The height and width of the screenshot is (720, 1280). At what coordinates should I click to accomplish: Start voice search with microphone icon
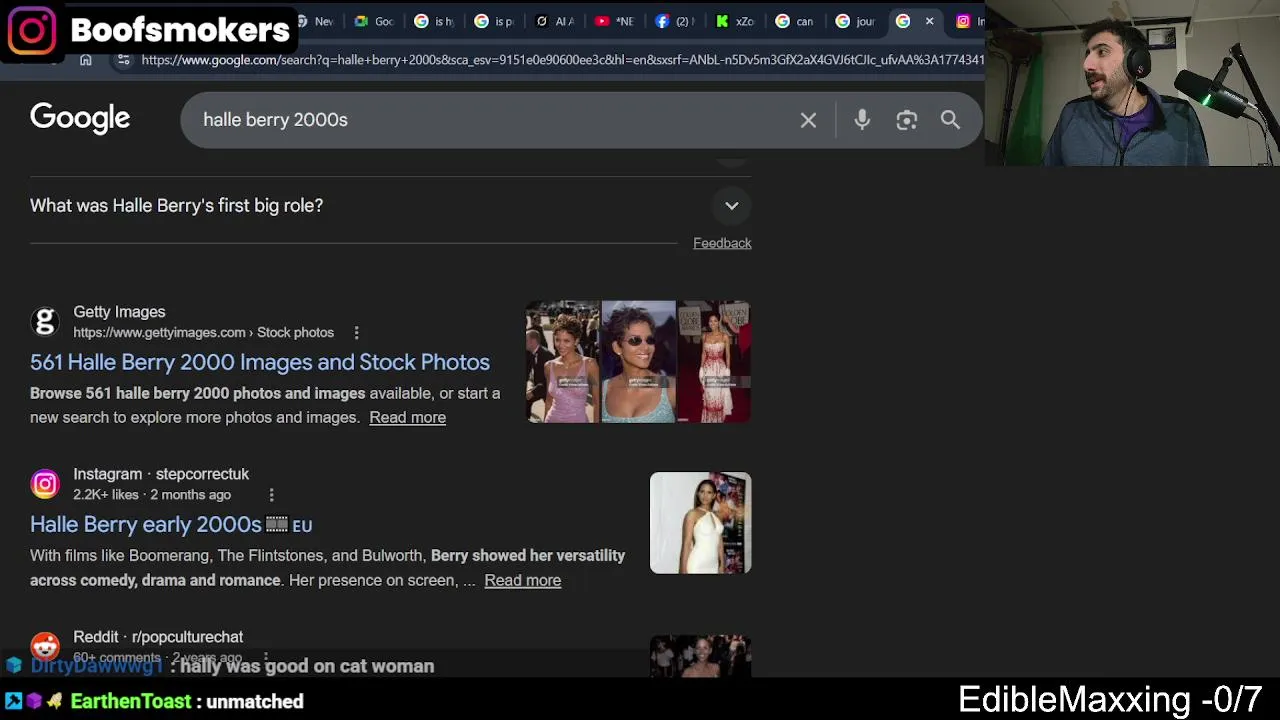862,120
